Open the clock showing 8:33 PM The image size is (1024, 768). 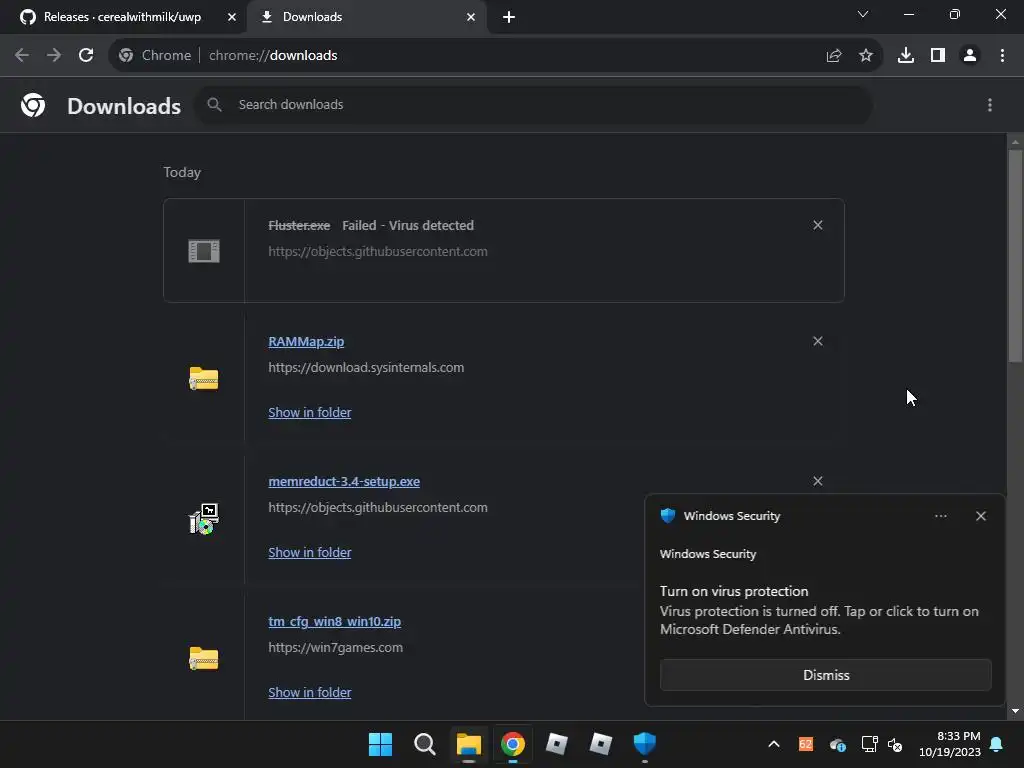(x=950, y=744)
